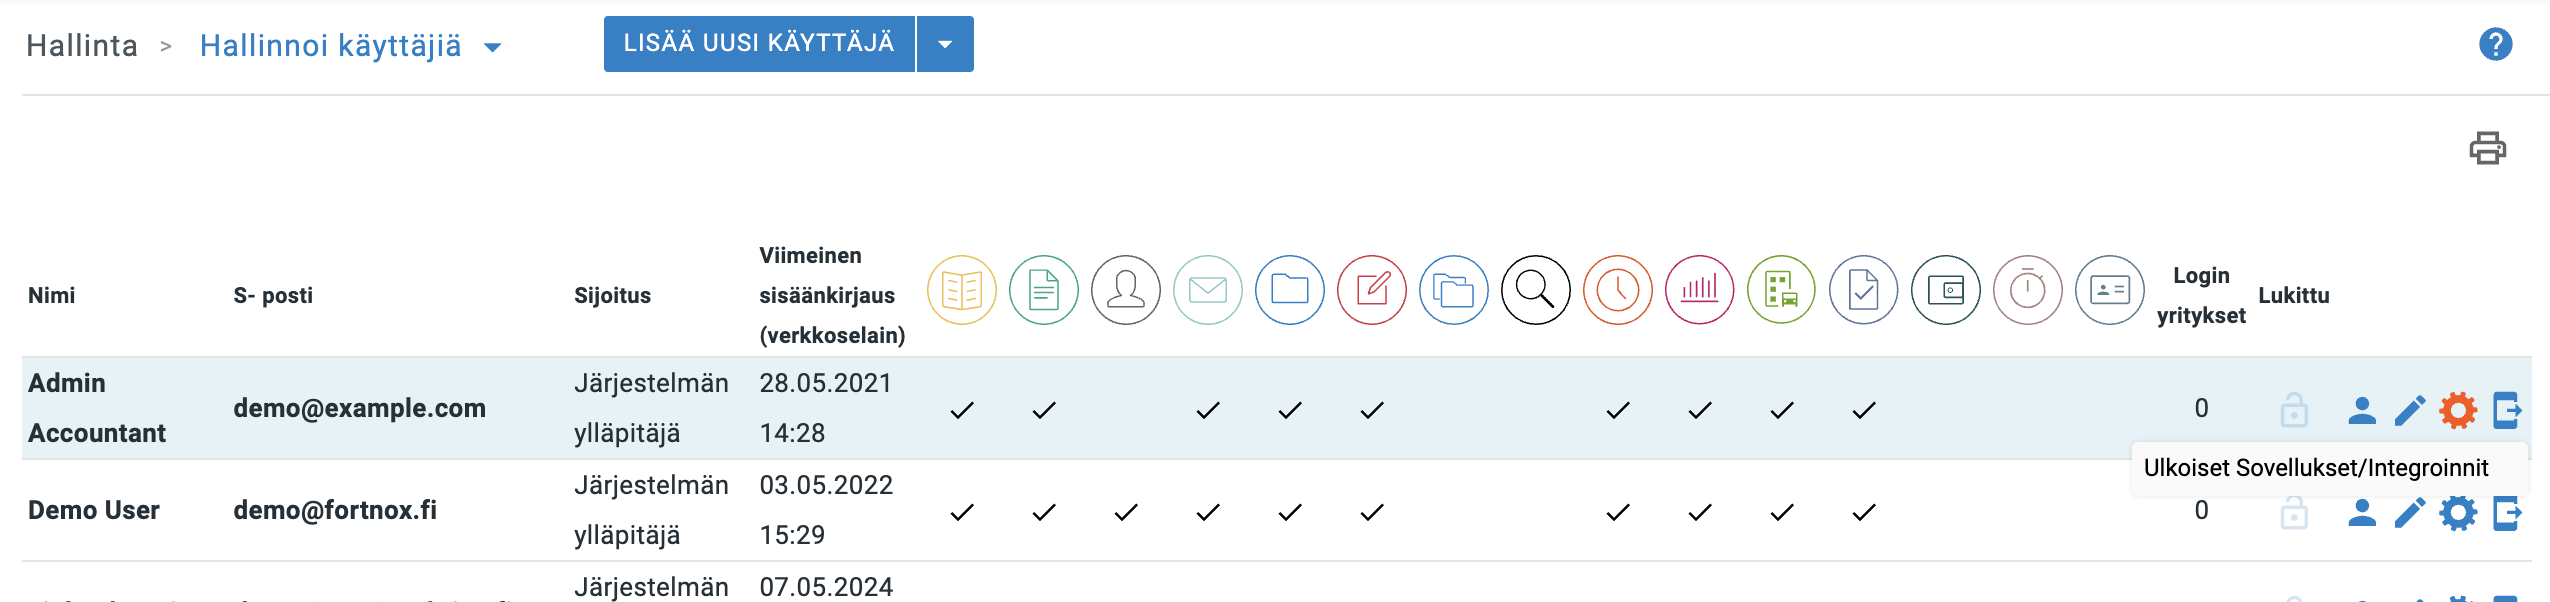Select the Admin Accountant name cell
2550x602 pixels.
[x=96, y=408]
